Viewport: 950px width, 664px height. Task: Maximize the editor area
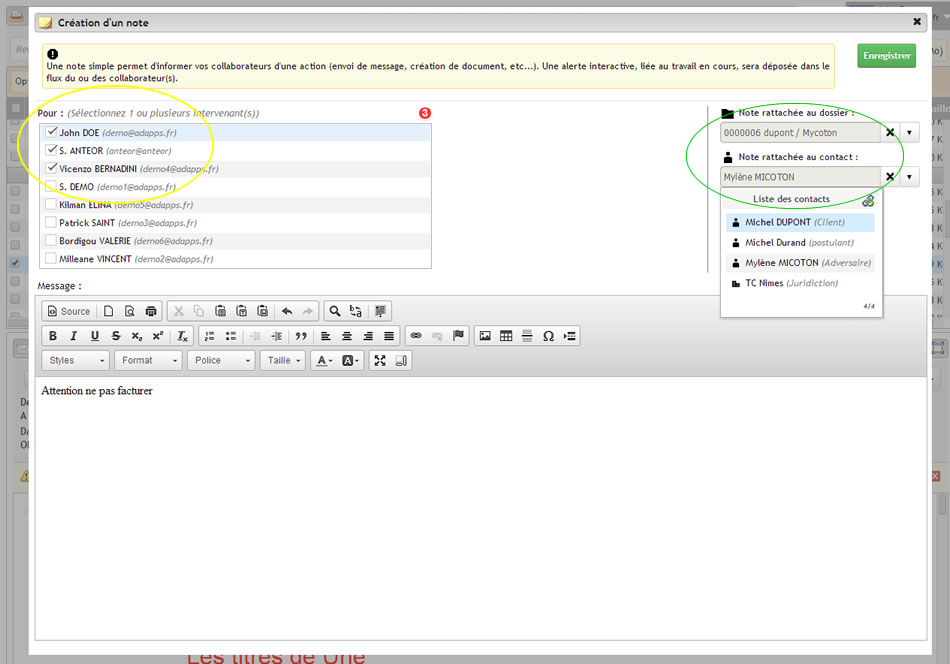coord(379,361)
